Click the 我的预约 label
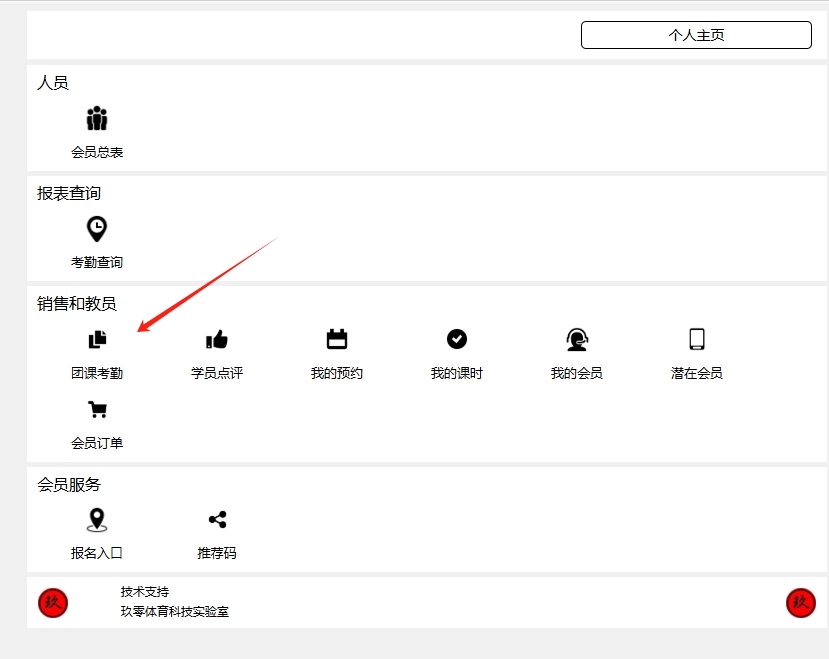Image resolution: width=829 pixels, height=659 pixels. pyautogui.click(x=337, y=373)
